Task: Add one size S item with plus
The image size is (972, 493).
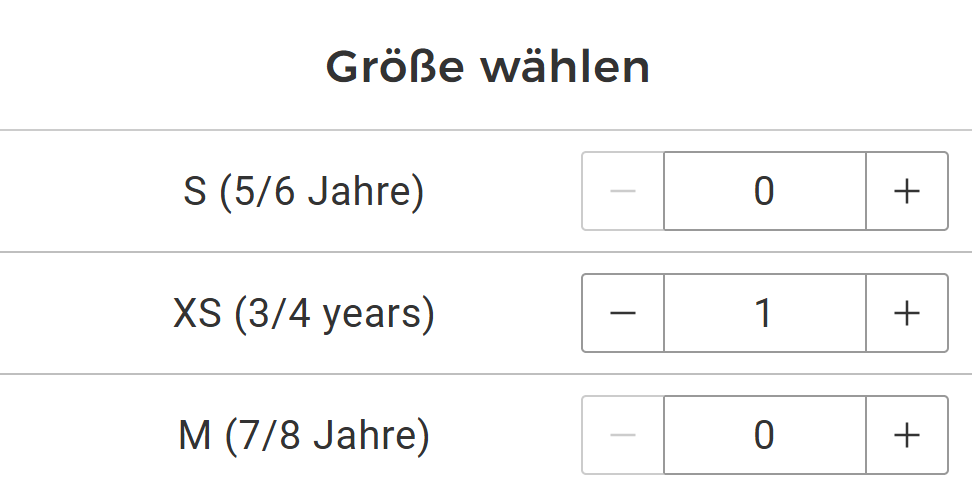Action: (x=906, y=191)
